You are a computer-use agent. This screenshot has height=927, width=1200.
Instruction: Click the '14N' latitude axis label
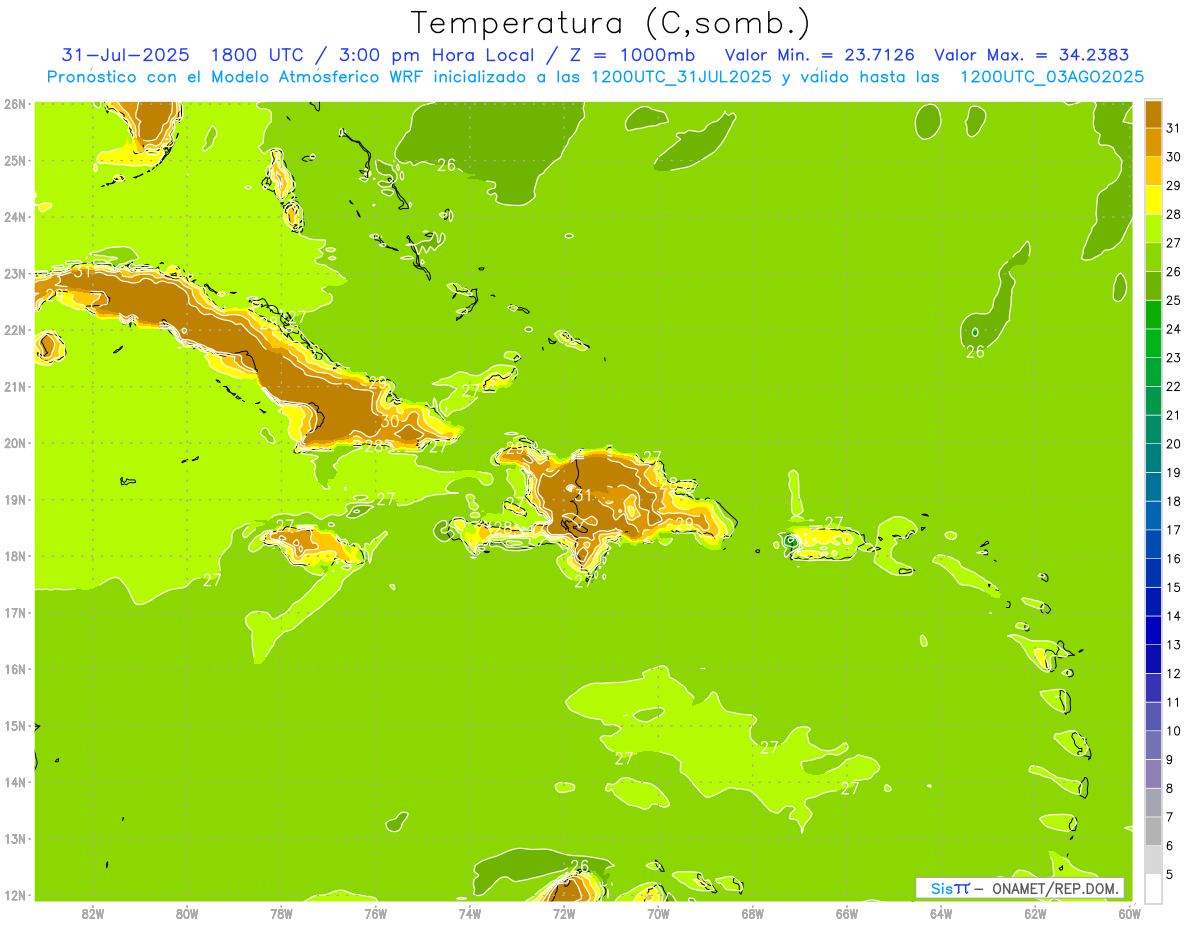pyautogui.click(x=16, y=782)
